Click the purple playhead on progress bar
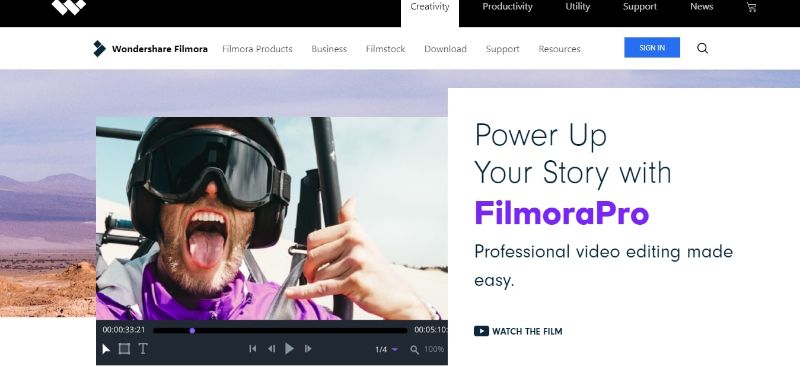800x366 pixels. (192, 331)
